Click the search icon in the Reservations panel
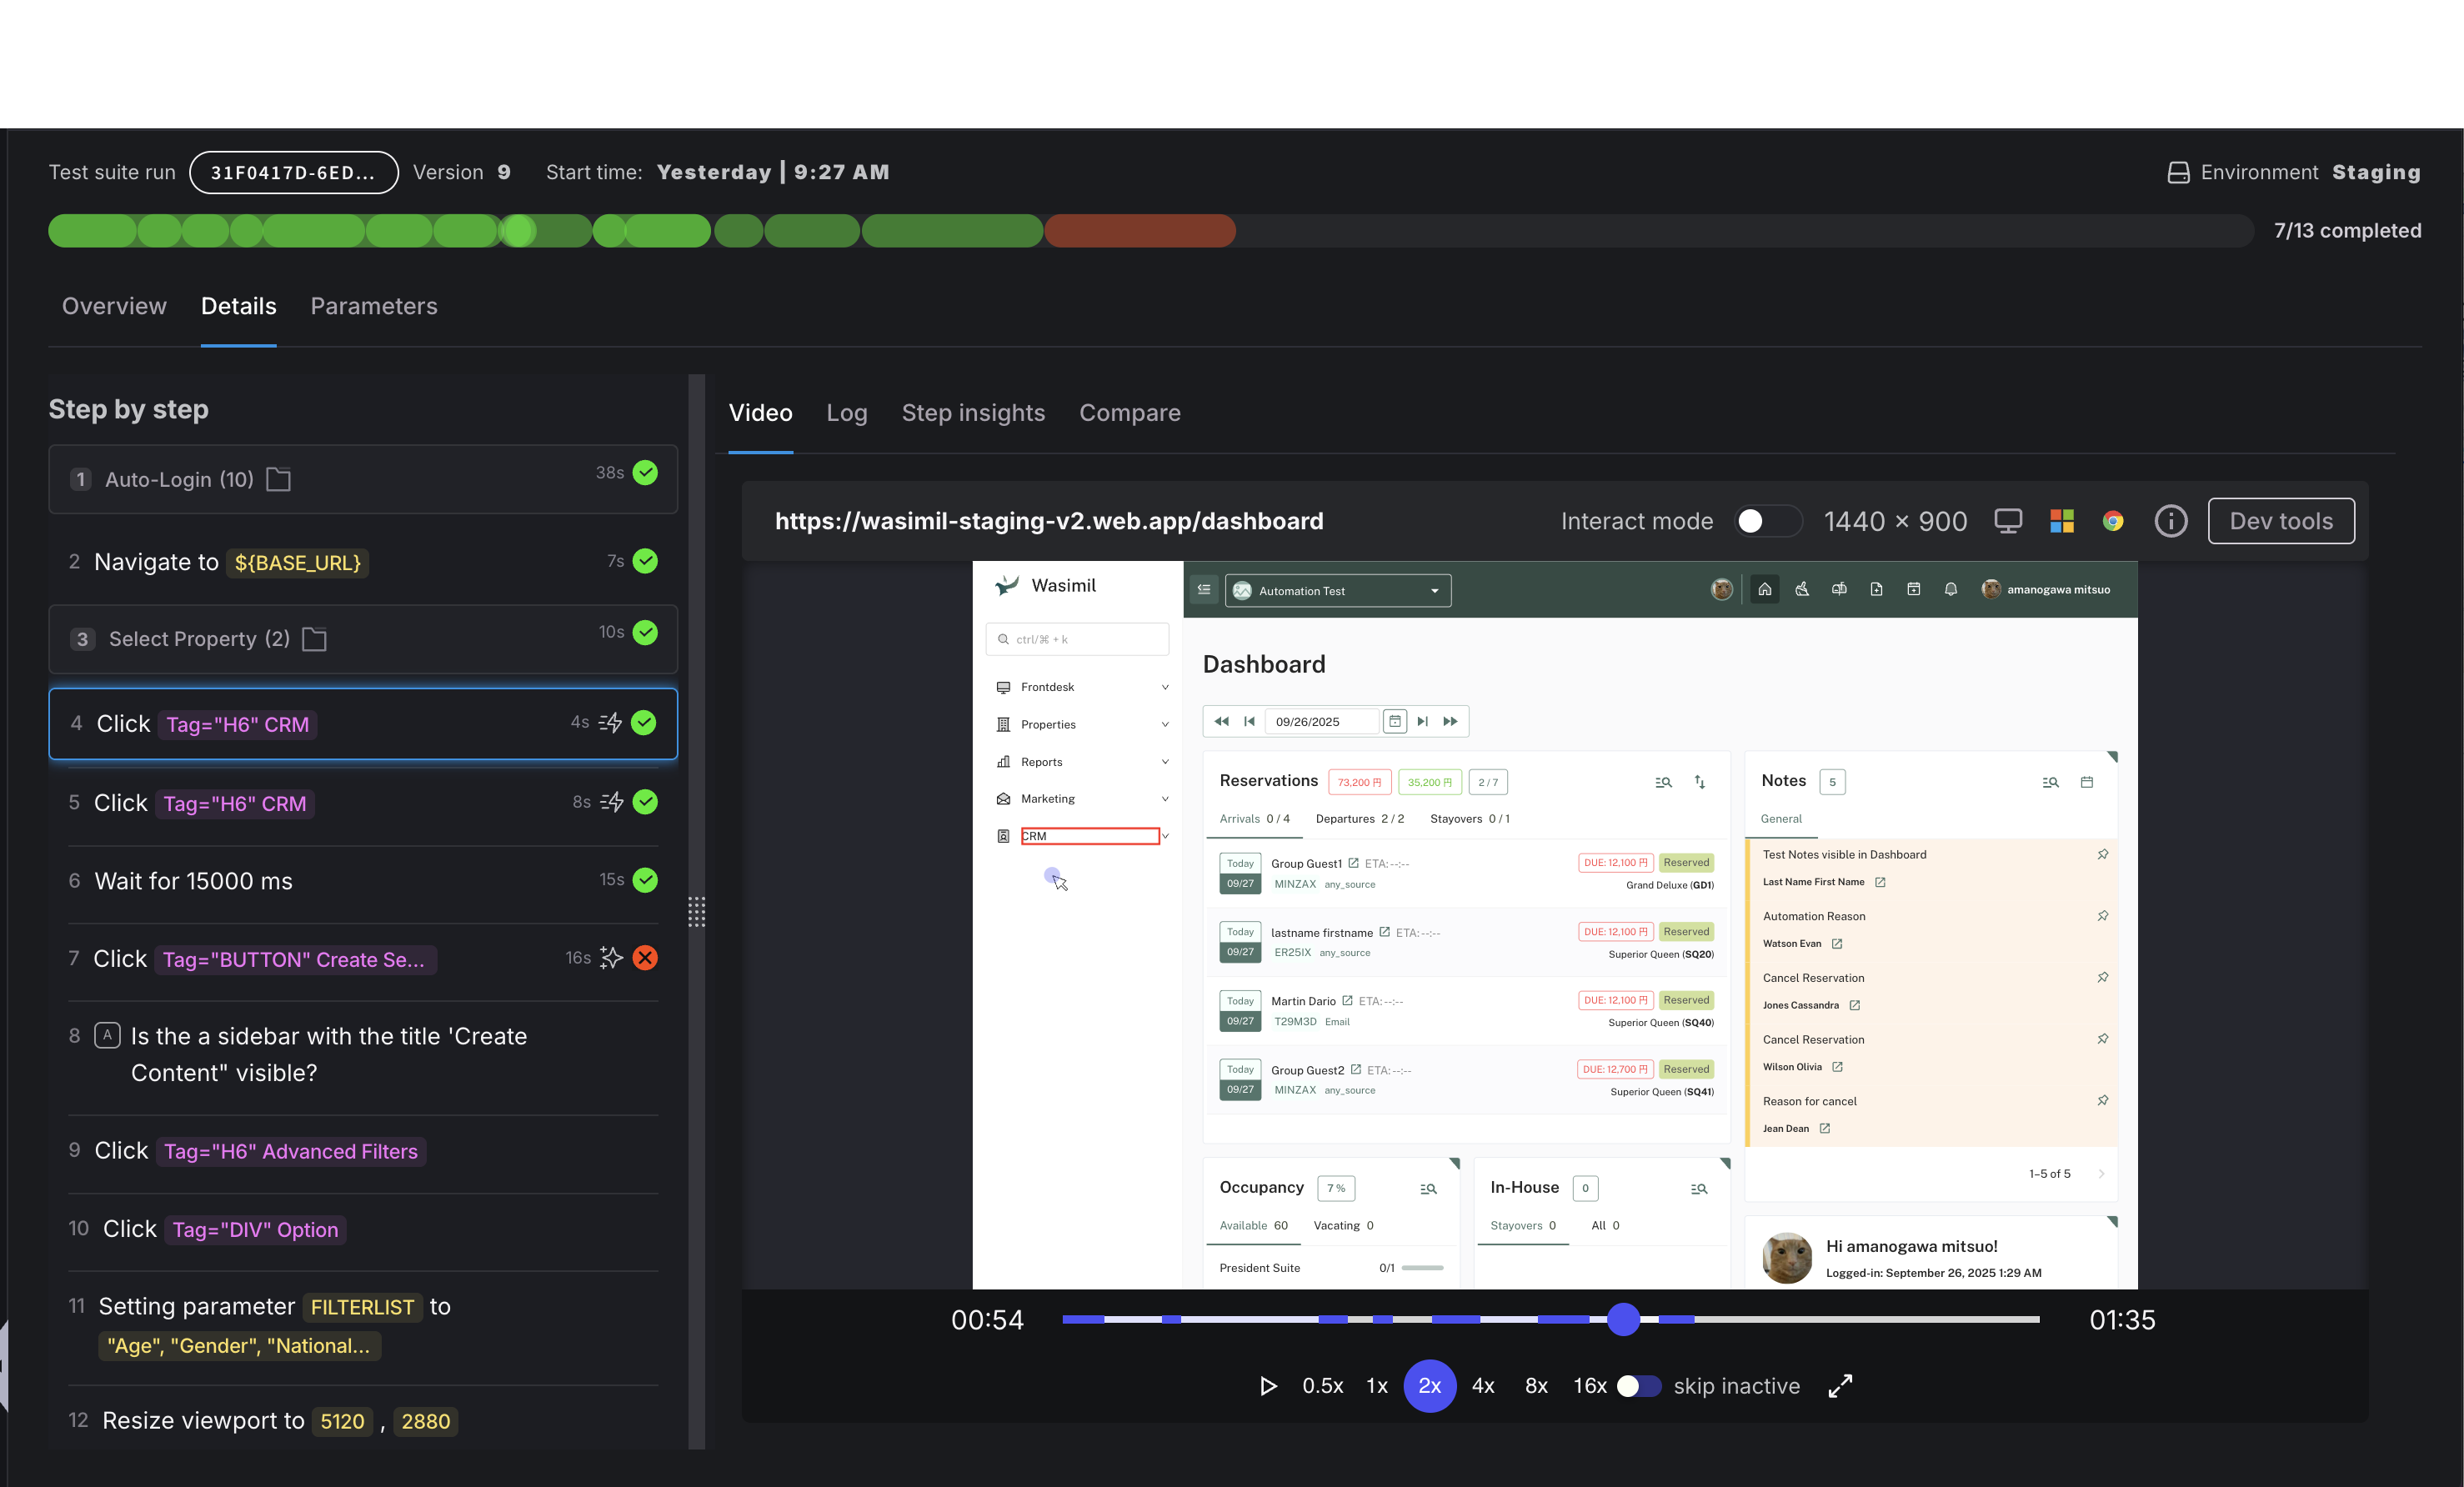 click(x=1664, y=782)
